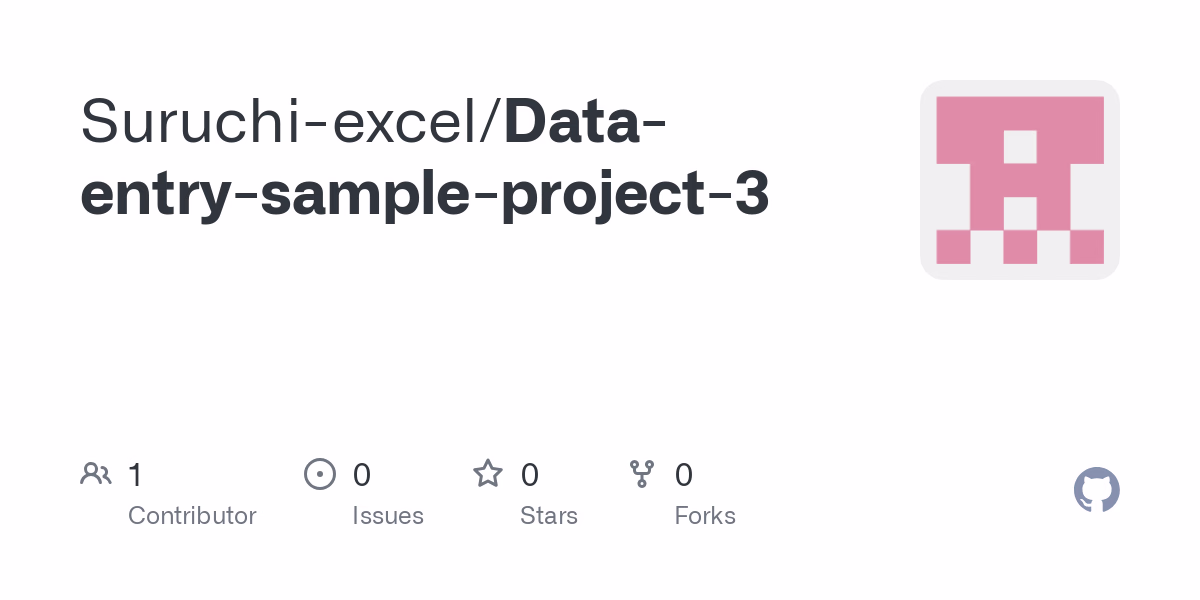Click the bottom-right pink square of the identicon
The image size is (1200, 600).
[1087, 247]
